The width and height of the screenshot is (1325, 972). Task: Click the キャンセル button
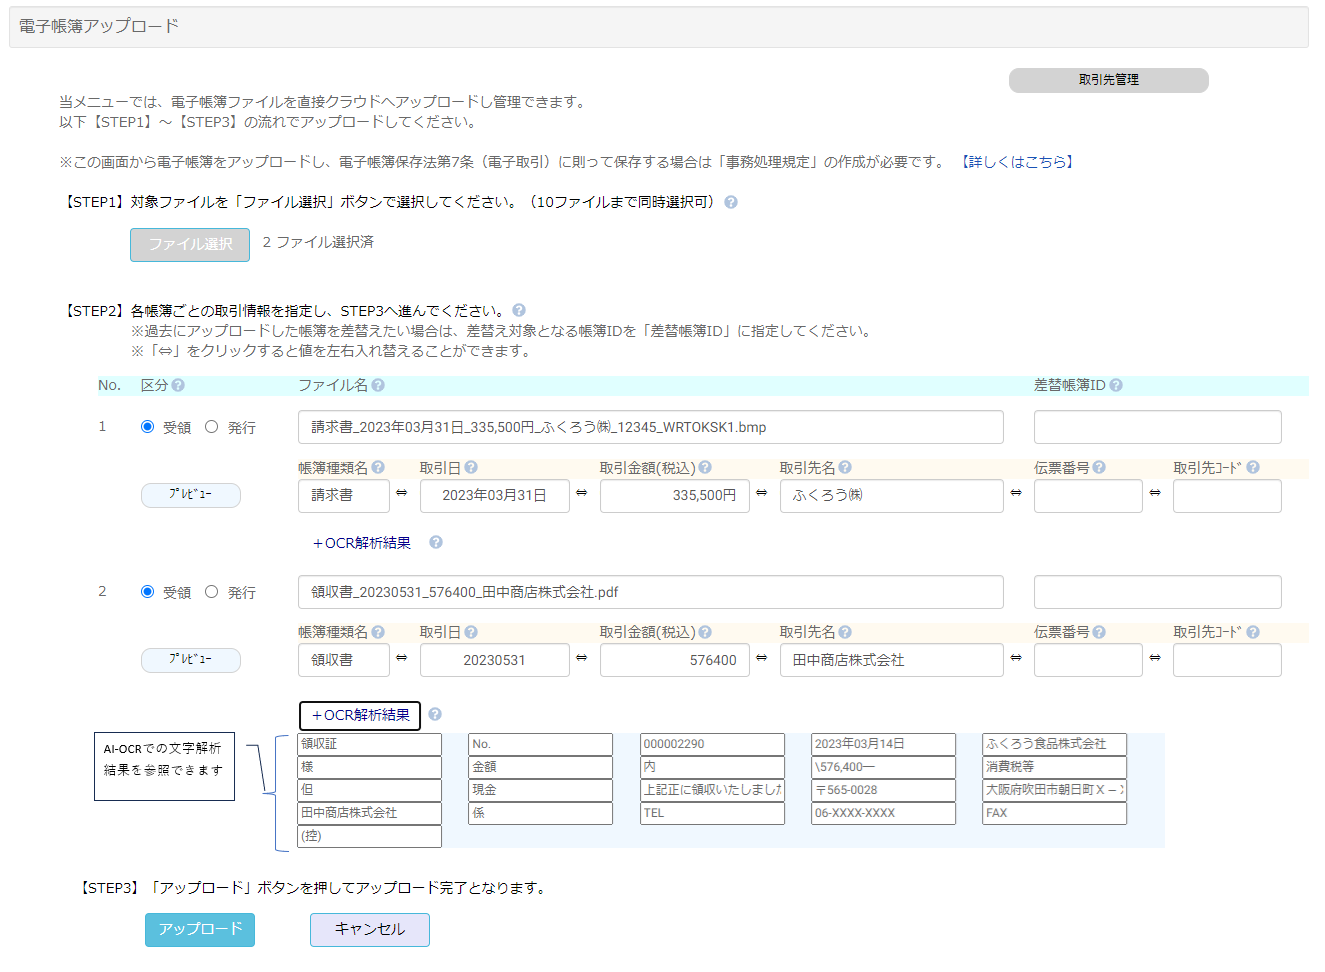(369, 929)
